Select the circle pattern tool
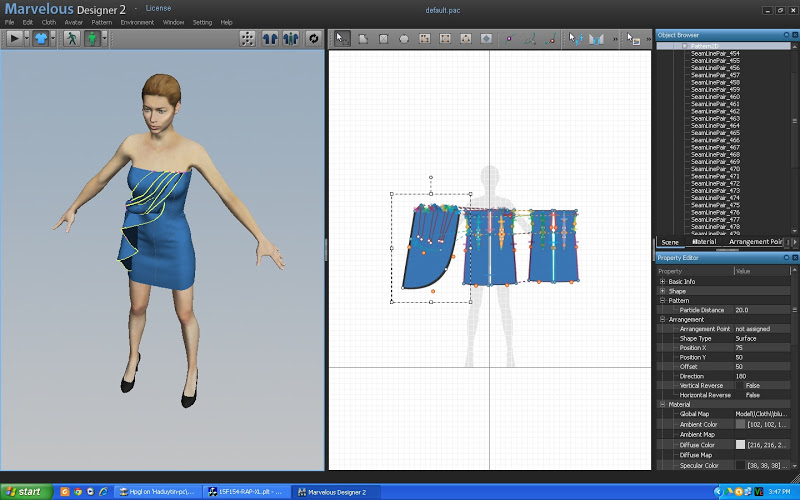This screenshot has height=500, width=800. [404, 39]
